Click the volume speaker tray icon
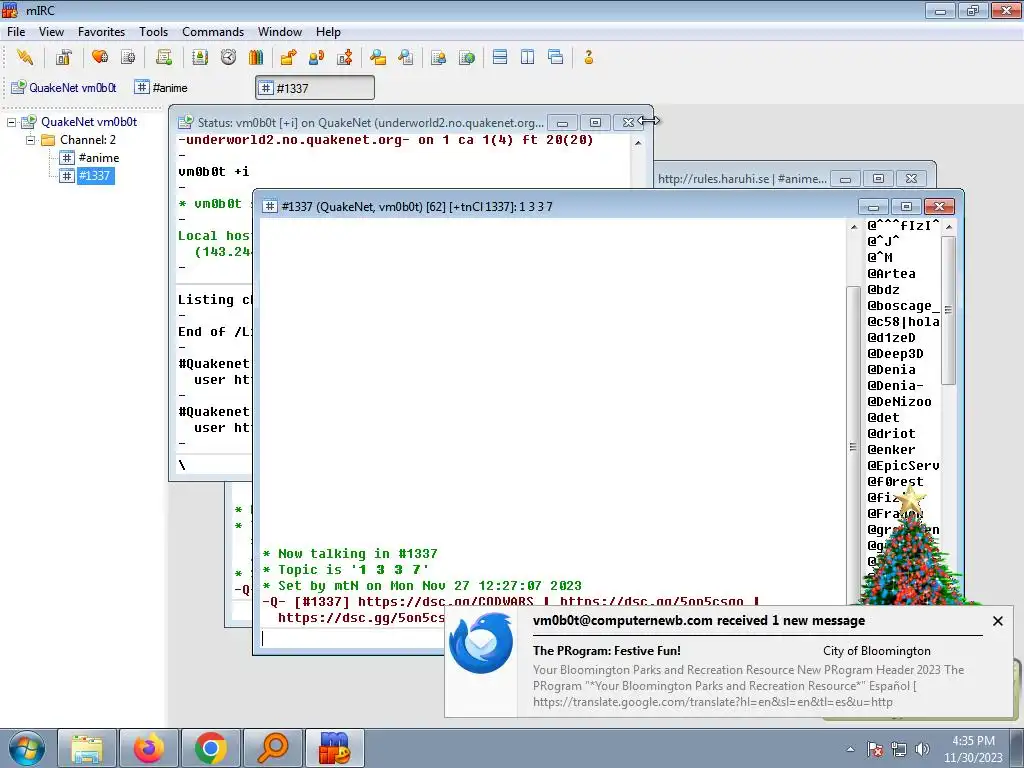This screenshot has height=768, width=1024. pyautogui.click(x=923, y=749)
